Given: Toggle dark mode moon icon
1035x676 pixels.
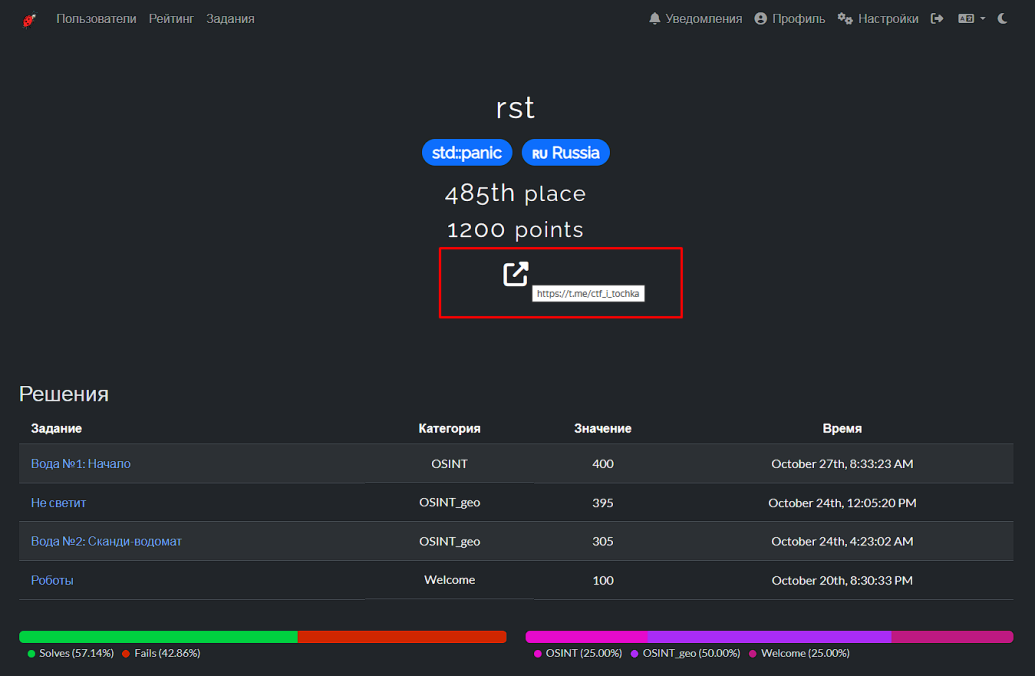Looking at the screenshot, I should (x=1003, y=18).
